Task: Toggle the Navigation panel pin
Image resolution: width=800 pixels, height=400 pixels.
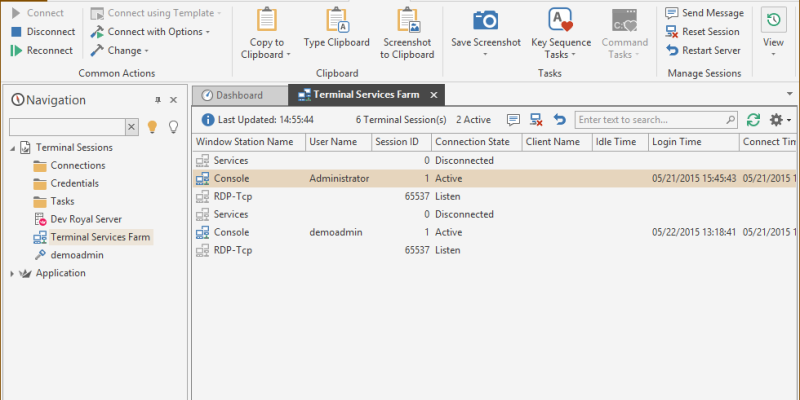Action: pos(157,100)
